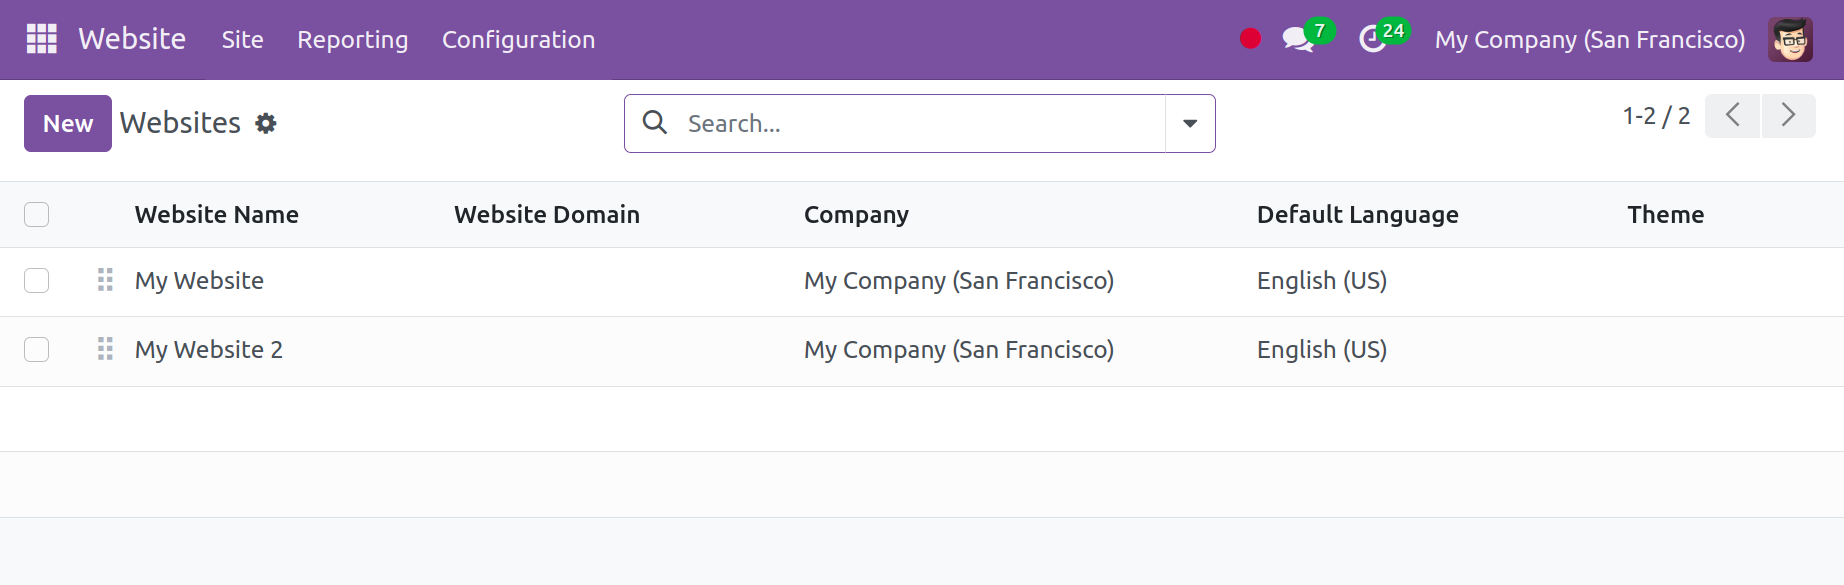
Task: Click the red recording status indicator
Action: point(1250,39)
